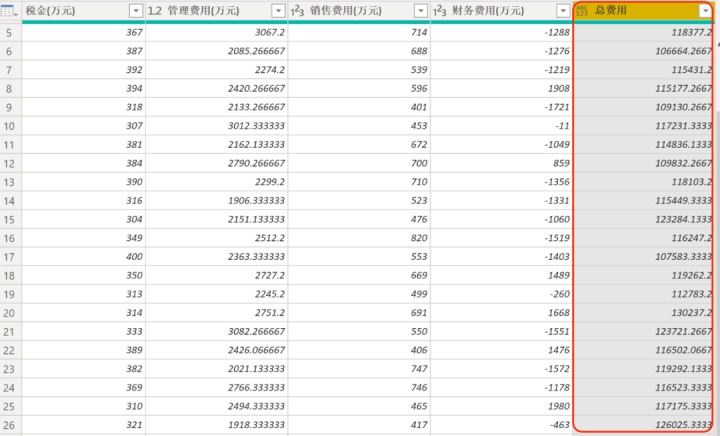Click sales cost cell 747
This screenshot has width=720, height=436.
tap(359, 369)
